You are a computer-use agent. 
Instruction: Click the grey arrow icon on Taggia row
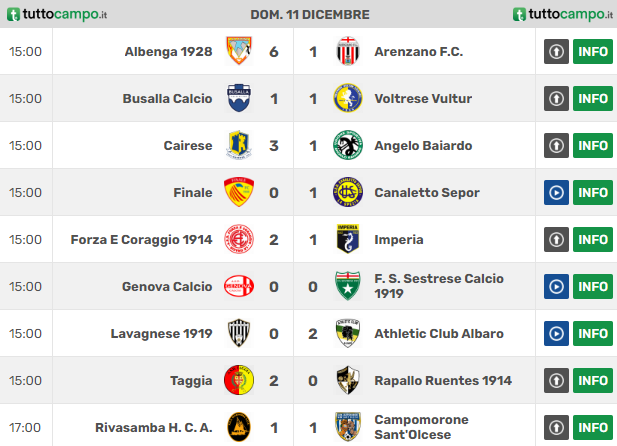click(556, 381)
